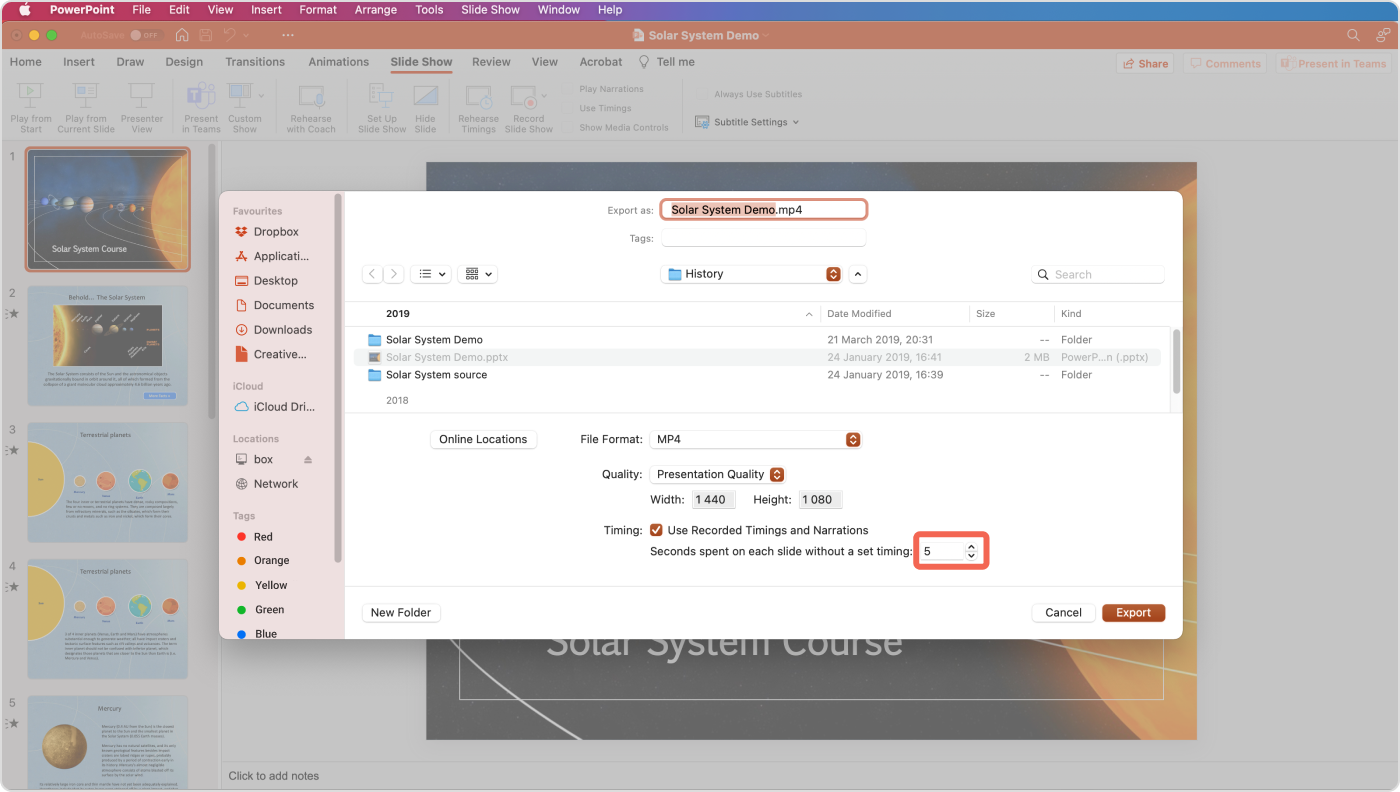Click the save icon in title bar
Screen dimensions: 1400x792
coord(206,35)
